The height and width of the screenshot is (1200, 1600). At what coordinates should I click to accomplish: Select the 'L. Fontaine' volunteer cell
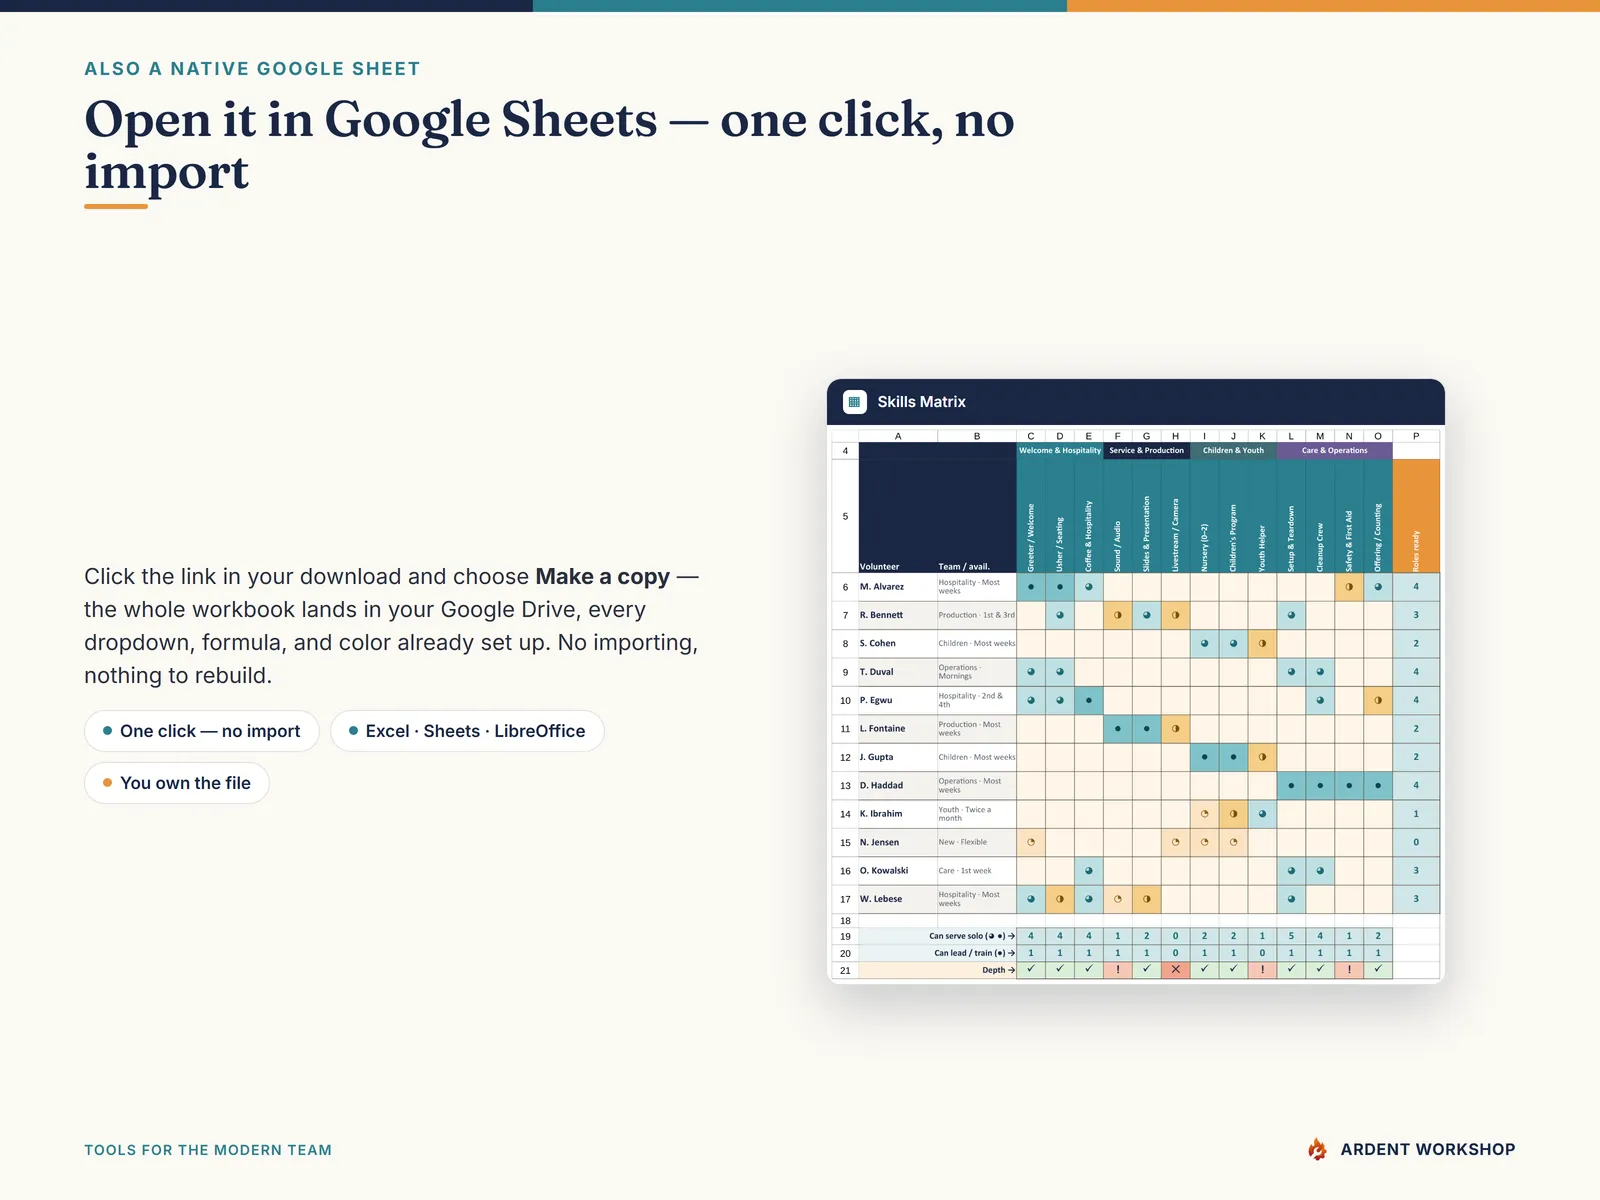[x=898, y=729]
